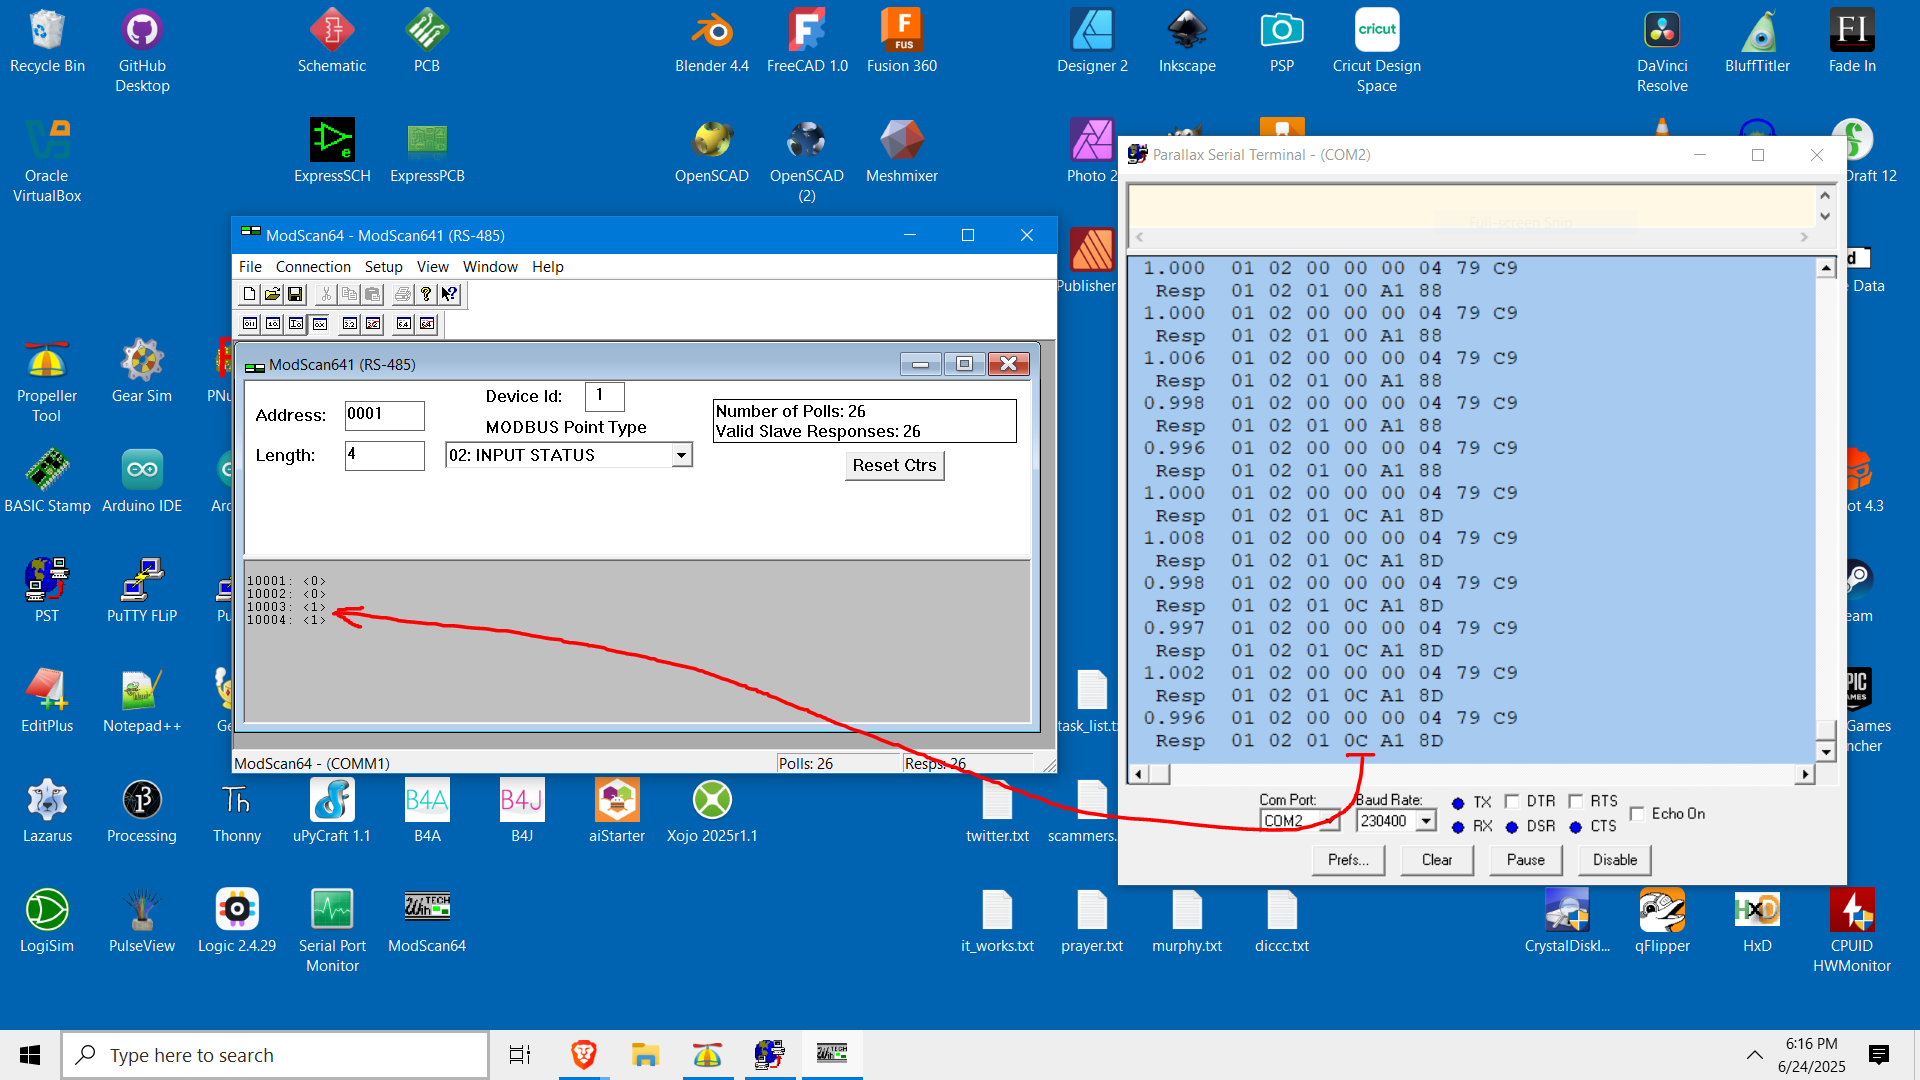Image resolution: width=1920 pixels, height=1080 pixels.
Task: Toggle the DTR checkbox in Serial Terminal
Action: (1512, 801)
